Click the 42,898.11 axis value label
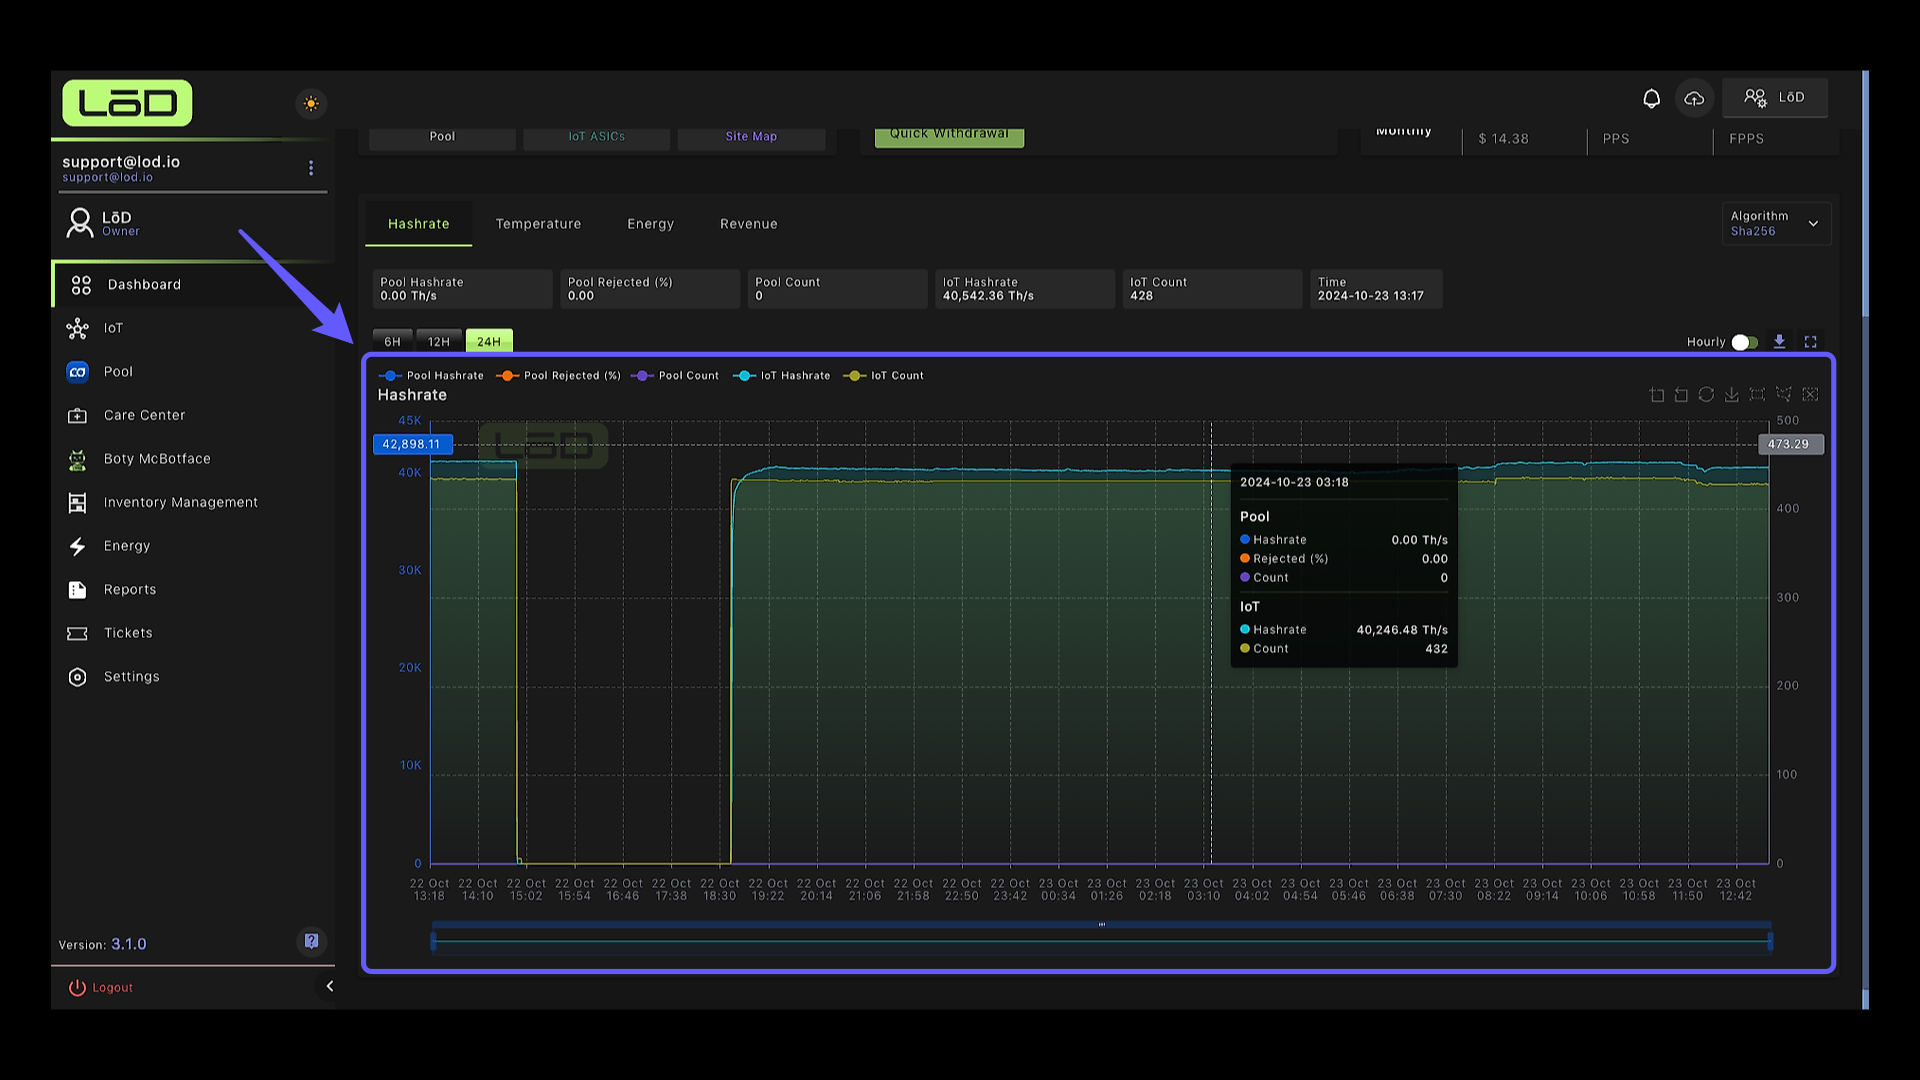The width and height of the screenshot is (1920, 1080). 412,444
